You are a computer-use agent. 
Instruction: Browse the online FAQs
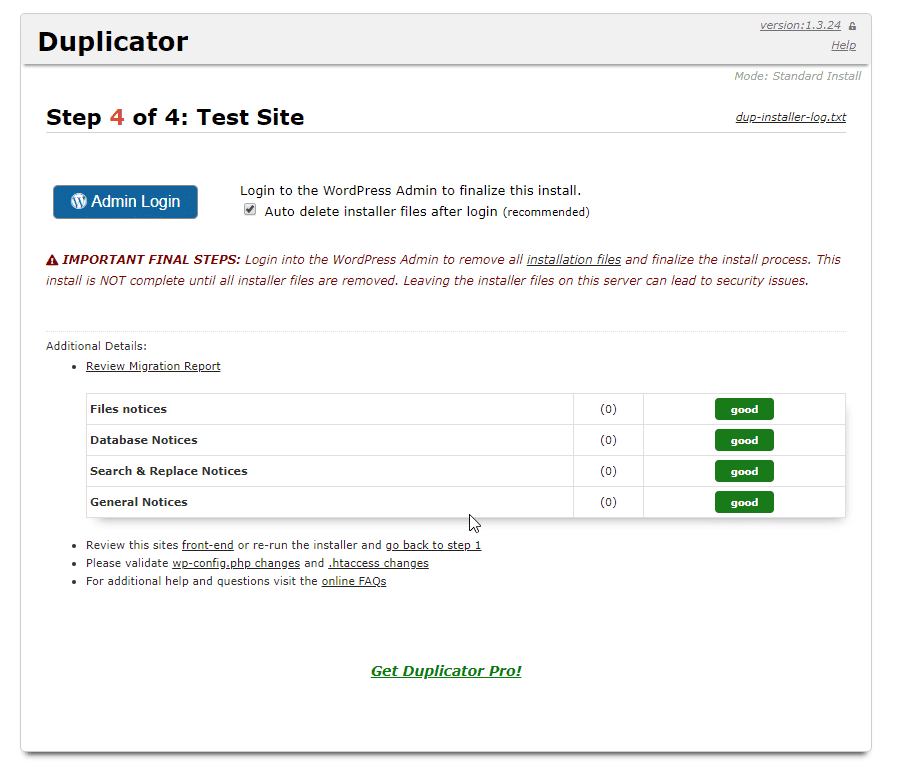[x=355, y=581]
